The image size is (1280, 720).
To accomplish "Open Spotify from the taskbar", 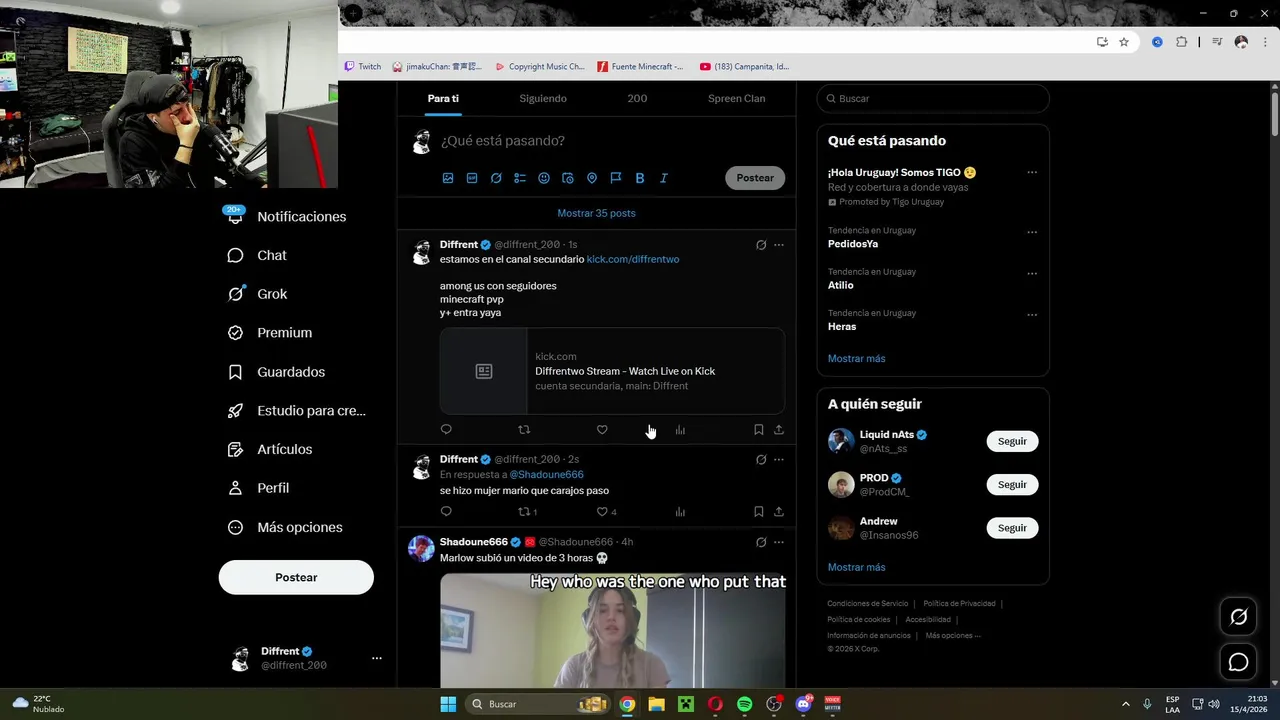I will (x=745, y=704).
